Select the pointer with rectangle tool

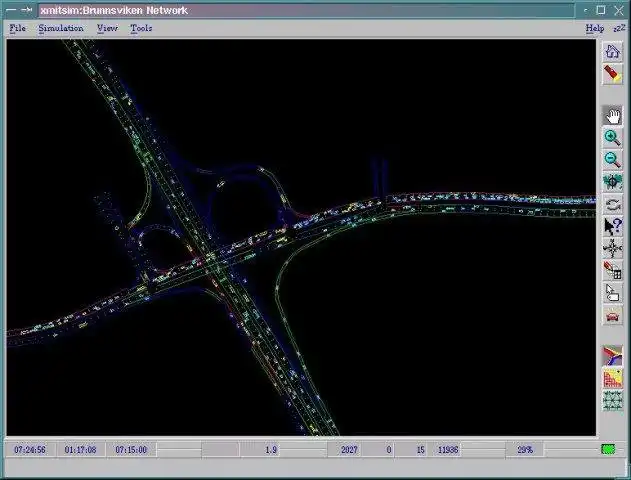click(612, 293)
